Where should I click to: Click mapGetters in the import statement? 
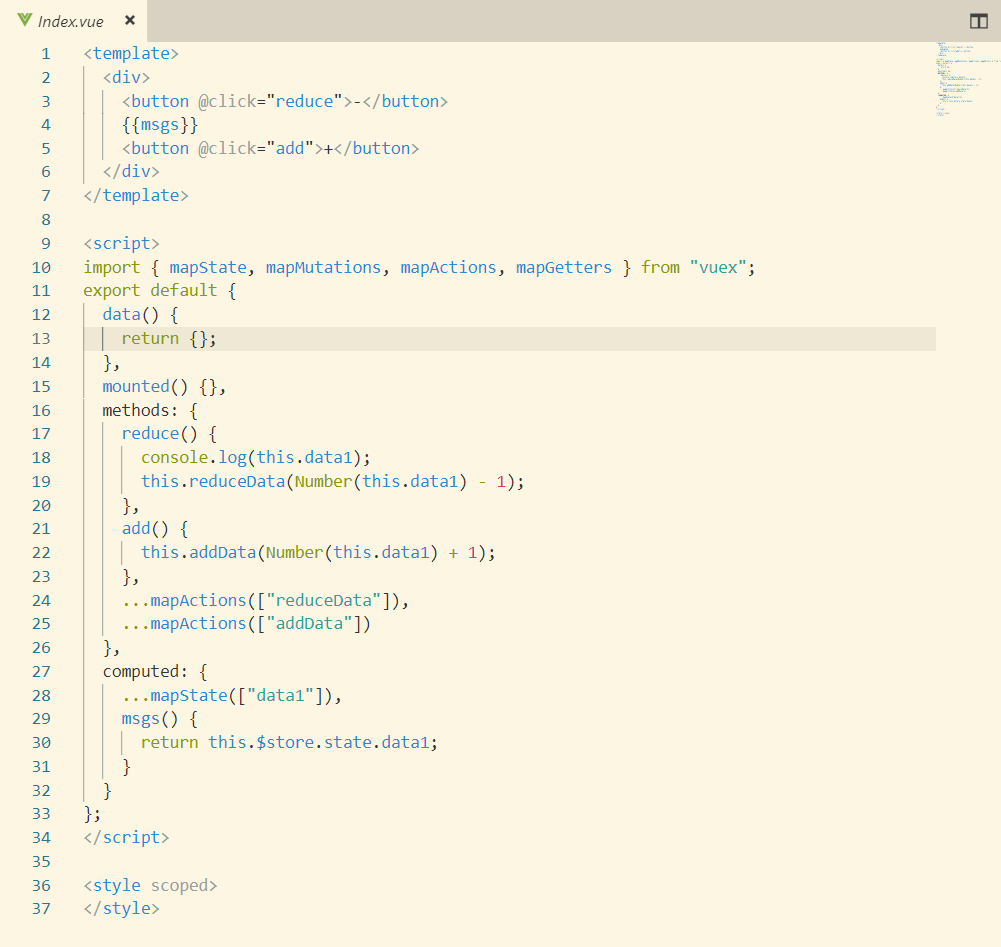pos(564,268)
